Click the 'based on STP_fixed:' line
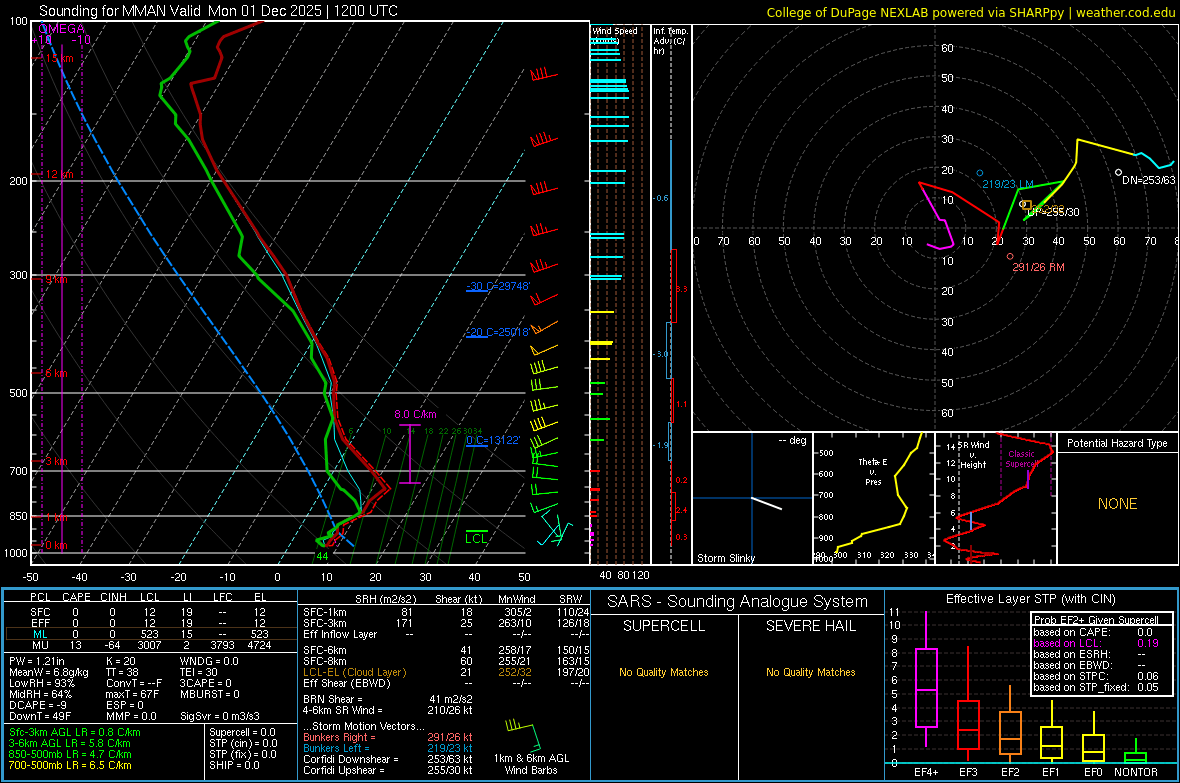The image size is (1180, 783). (x=1096, y=687)
